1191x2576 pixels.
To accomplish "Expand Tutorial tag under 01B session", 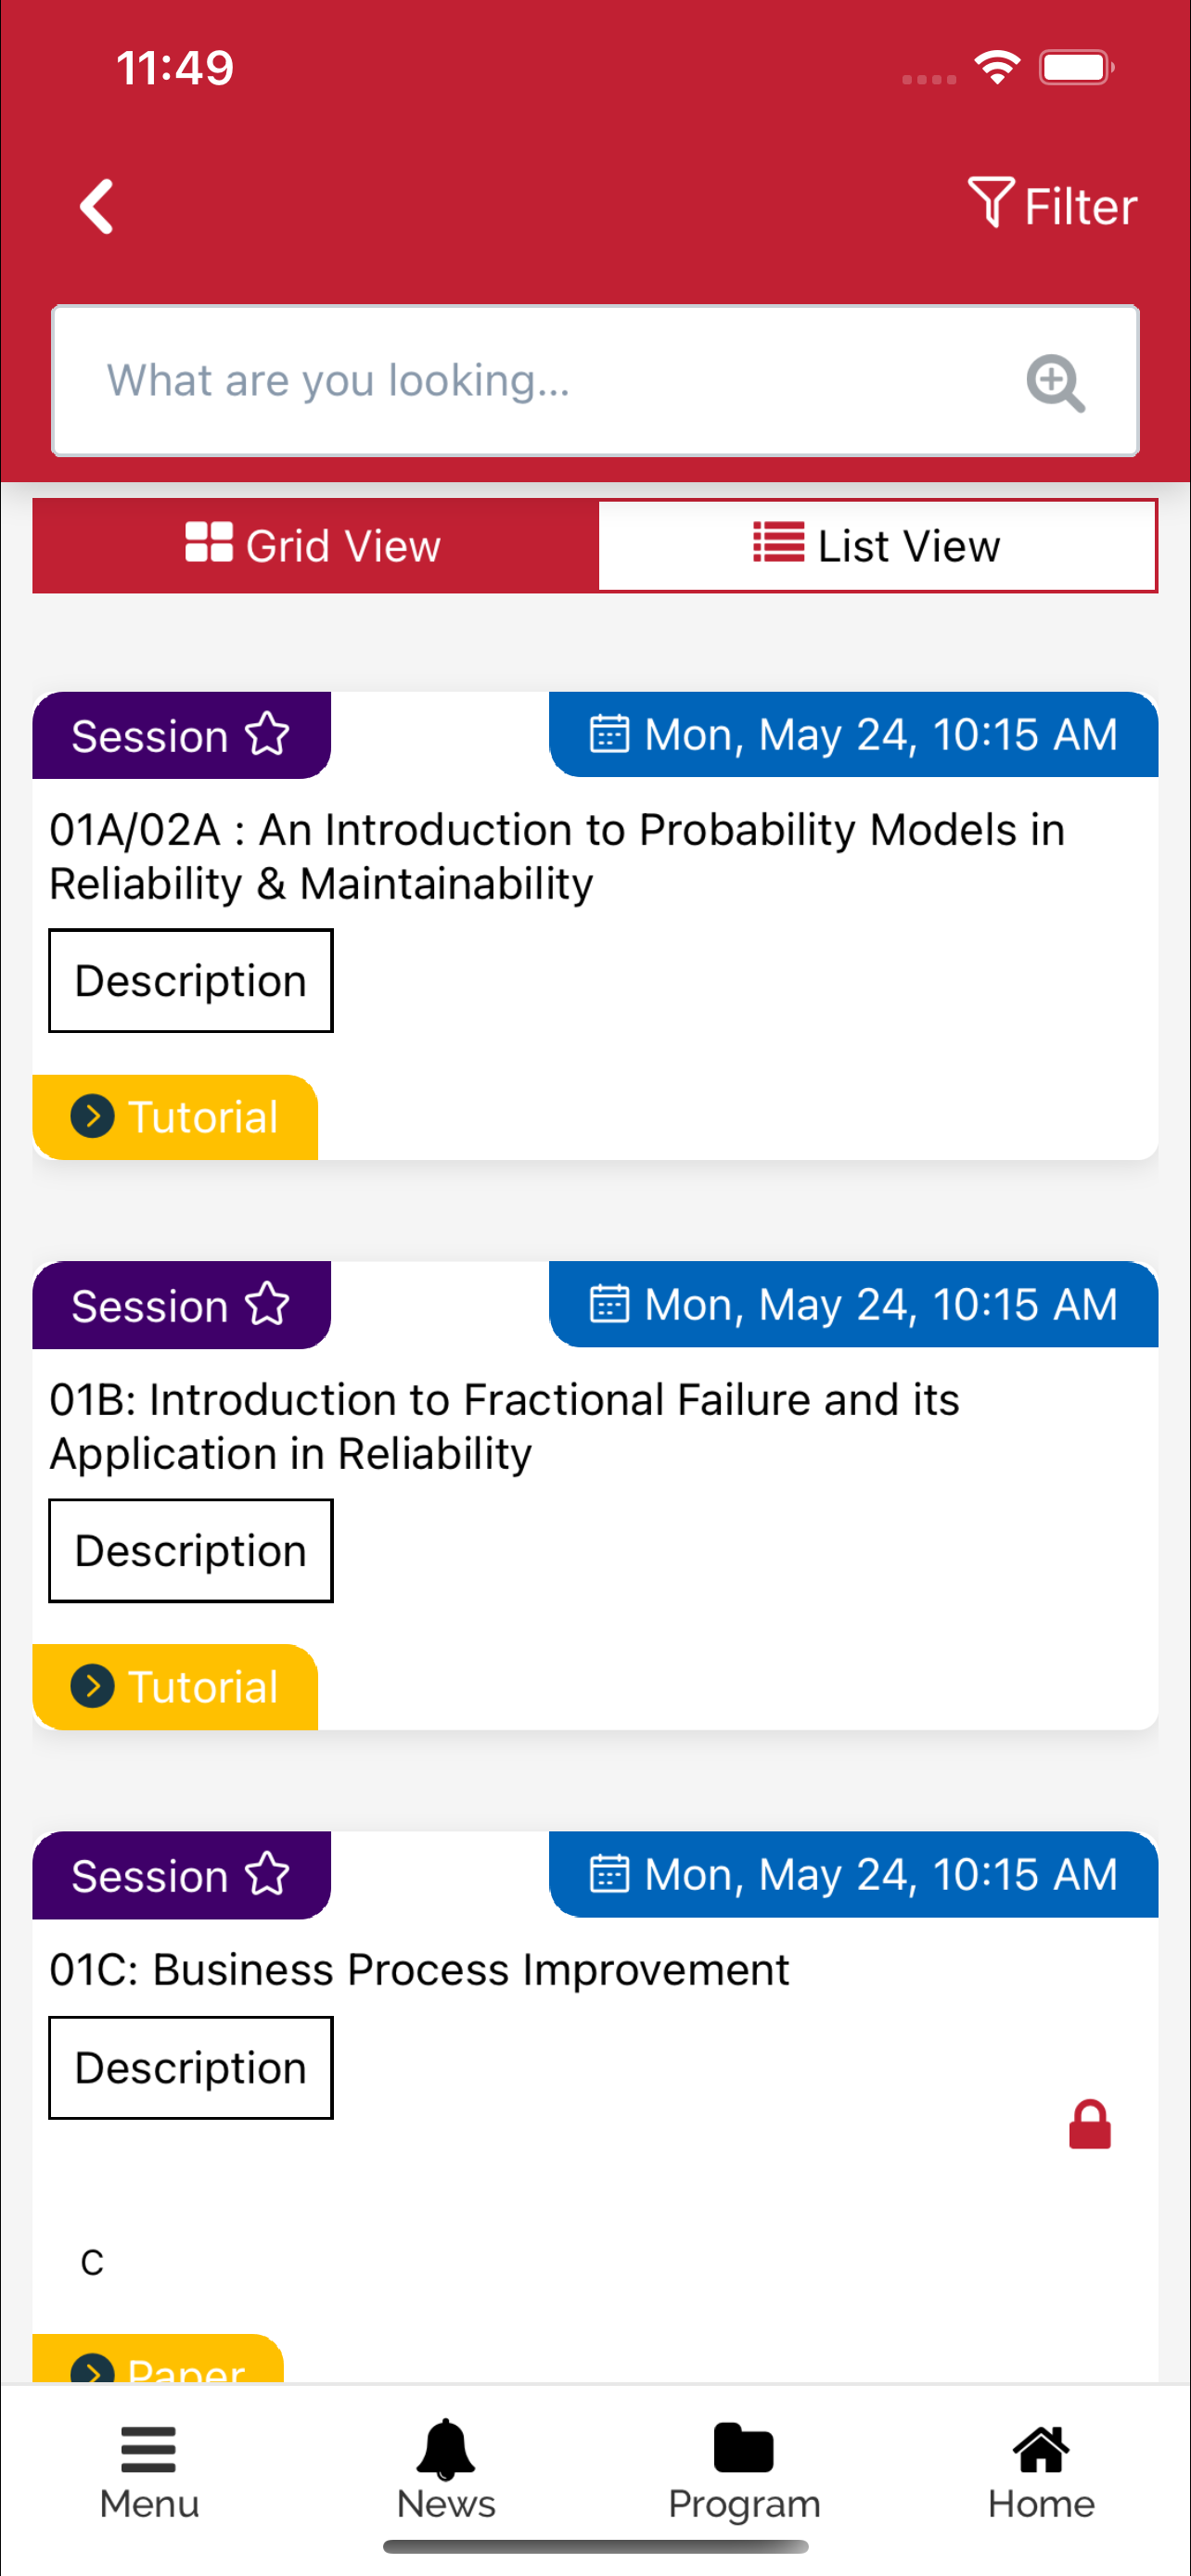I will click(x=175, y=1687).
